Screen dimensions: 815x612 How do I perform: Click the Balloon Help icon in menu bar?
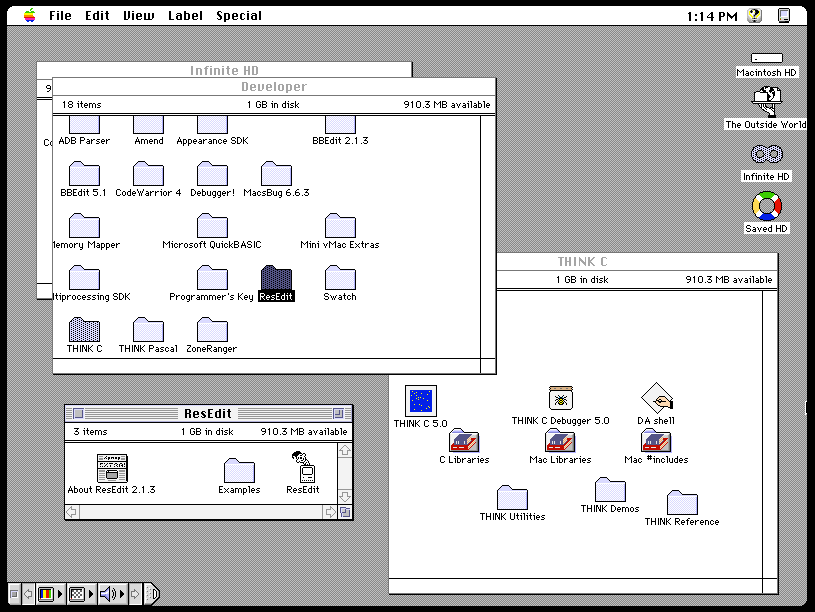(753, 15)
